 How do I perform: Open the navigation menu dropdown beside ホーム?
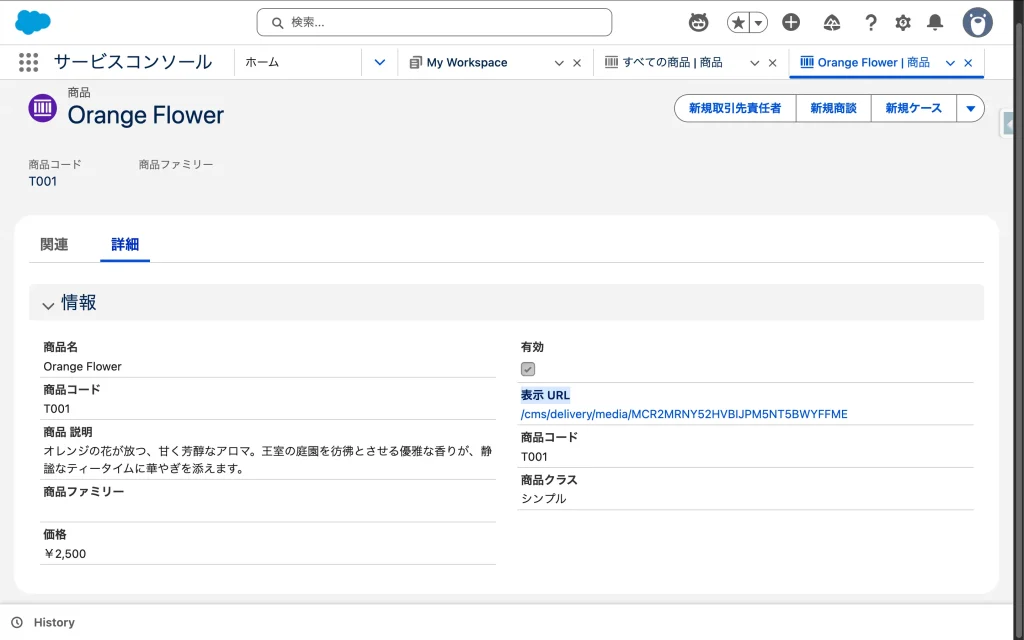[x=380, y=62]
